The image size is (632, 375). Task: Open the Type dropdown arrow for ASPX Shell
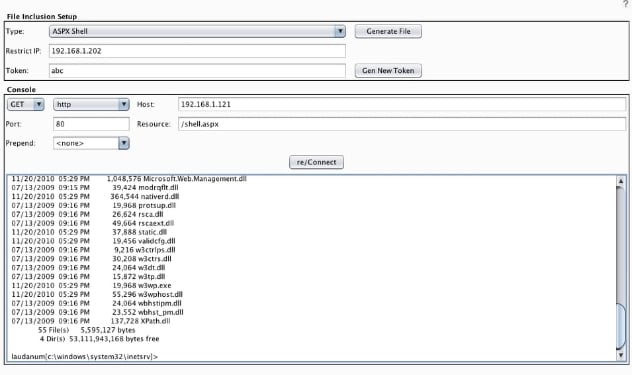340,31
